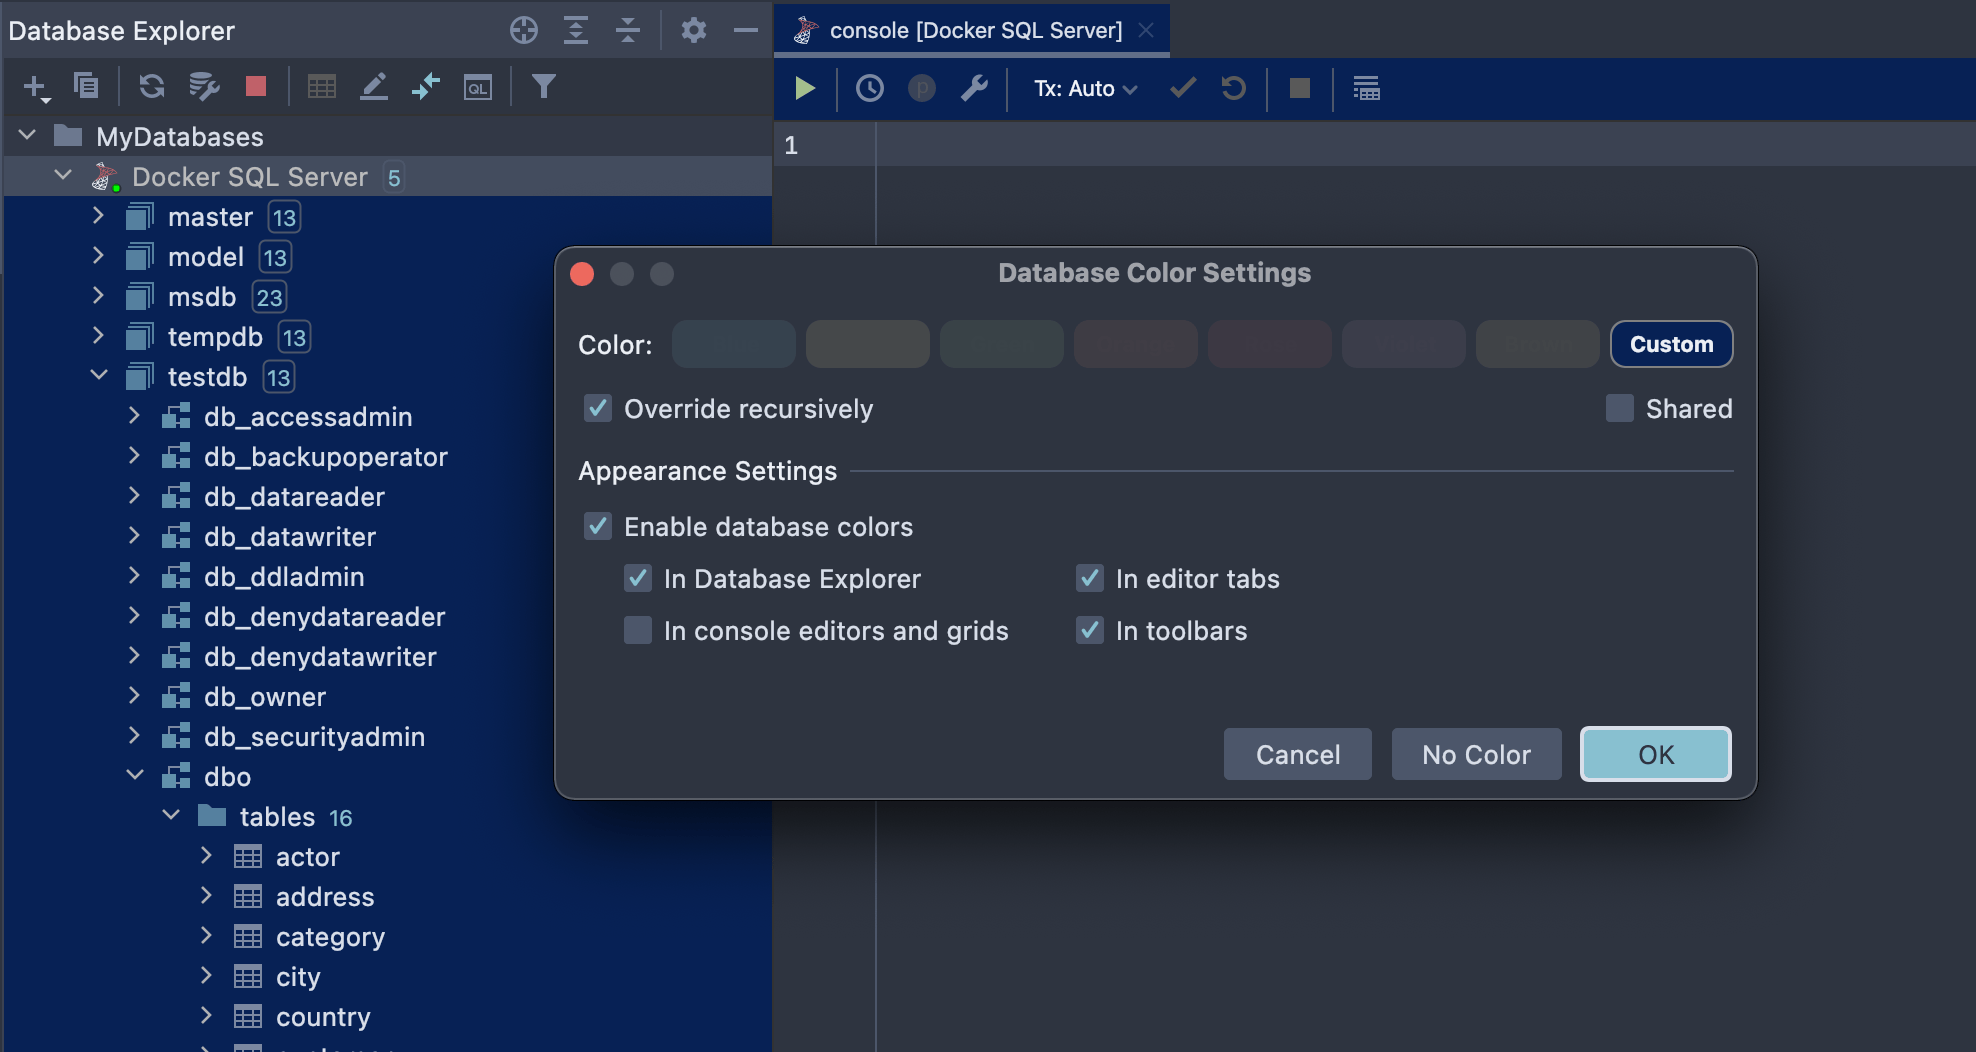Select the actor table in tree
This screenshot has height=1052, width=1976.
point(307,857)
